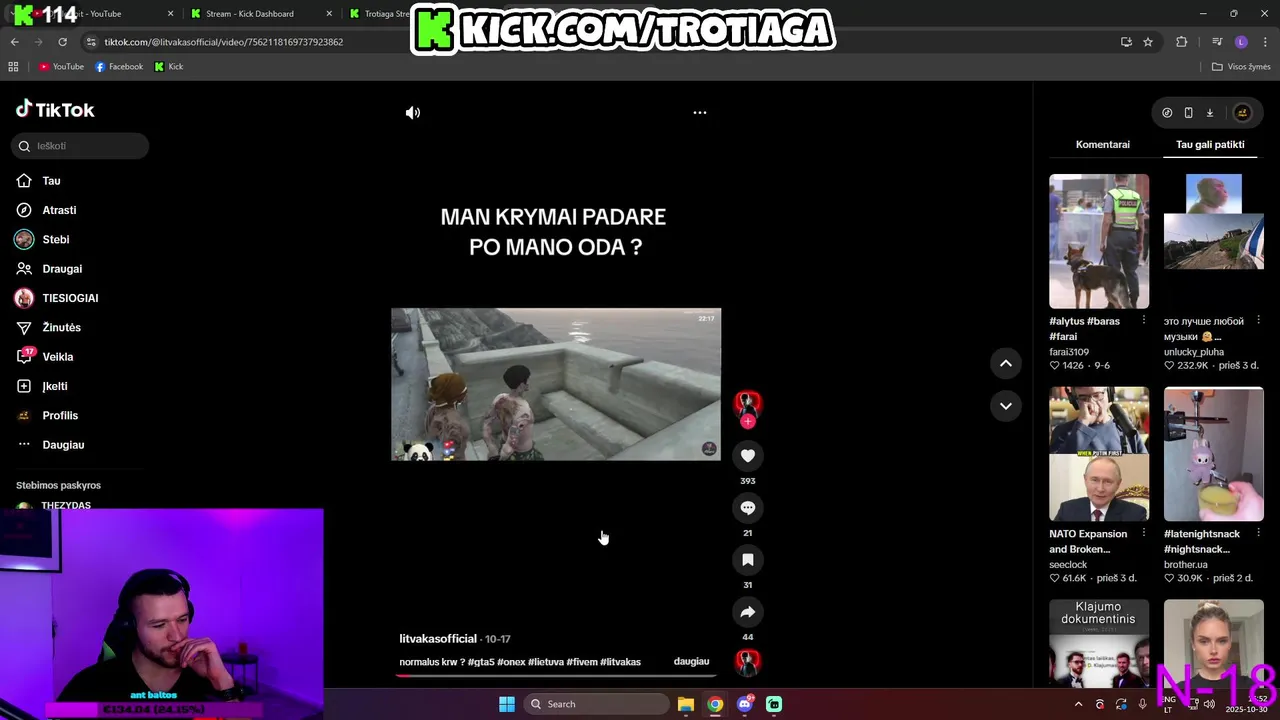
Task: Open the Kick bookmark
Action: [169, 67]
